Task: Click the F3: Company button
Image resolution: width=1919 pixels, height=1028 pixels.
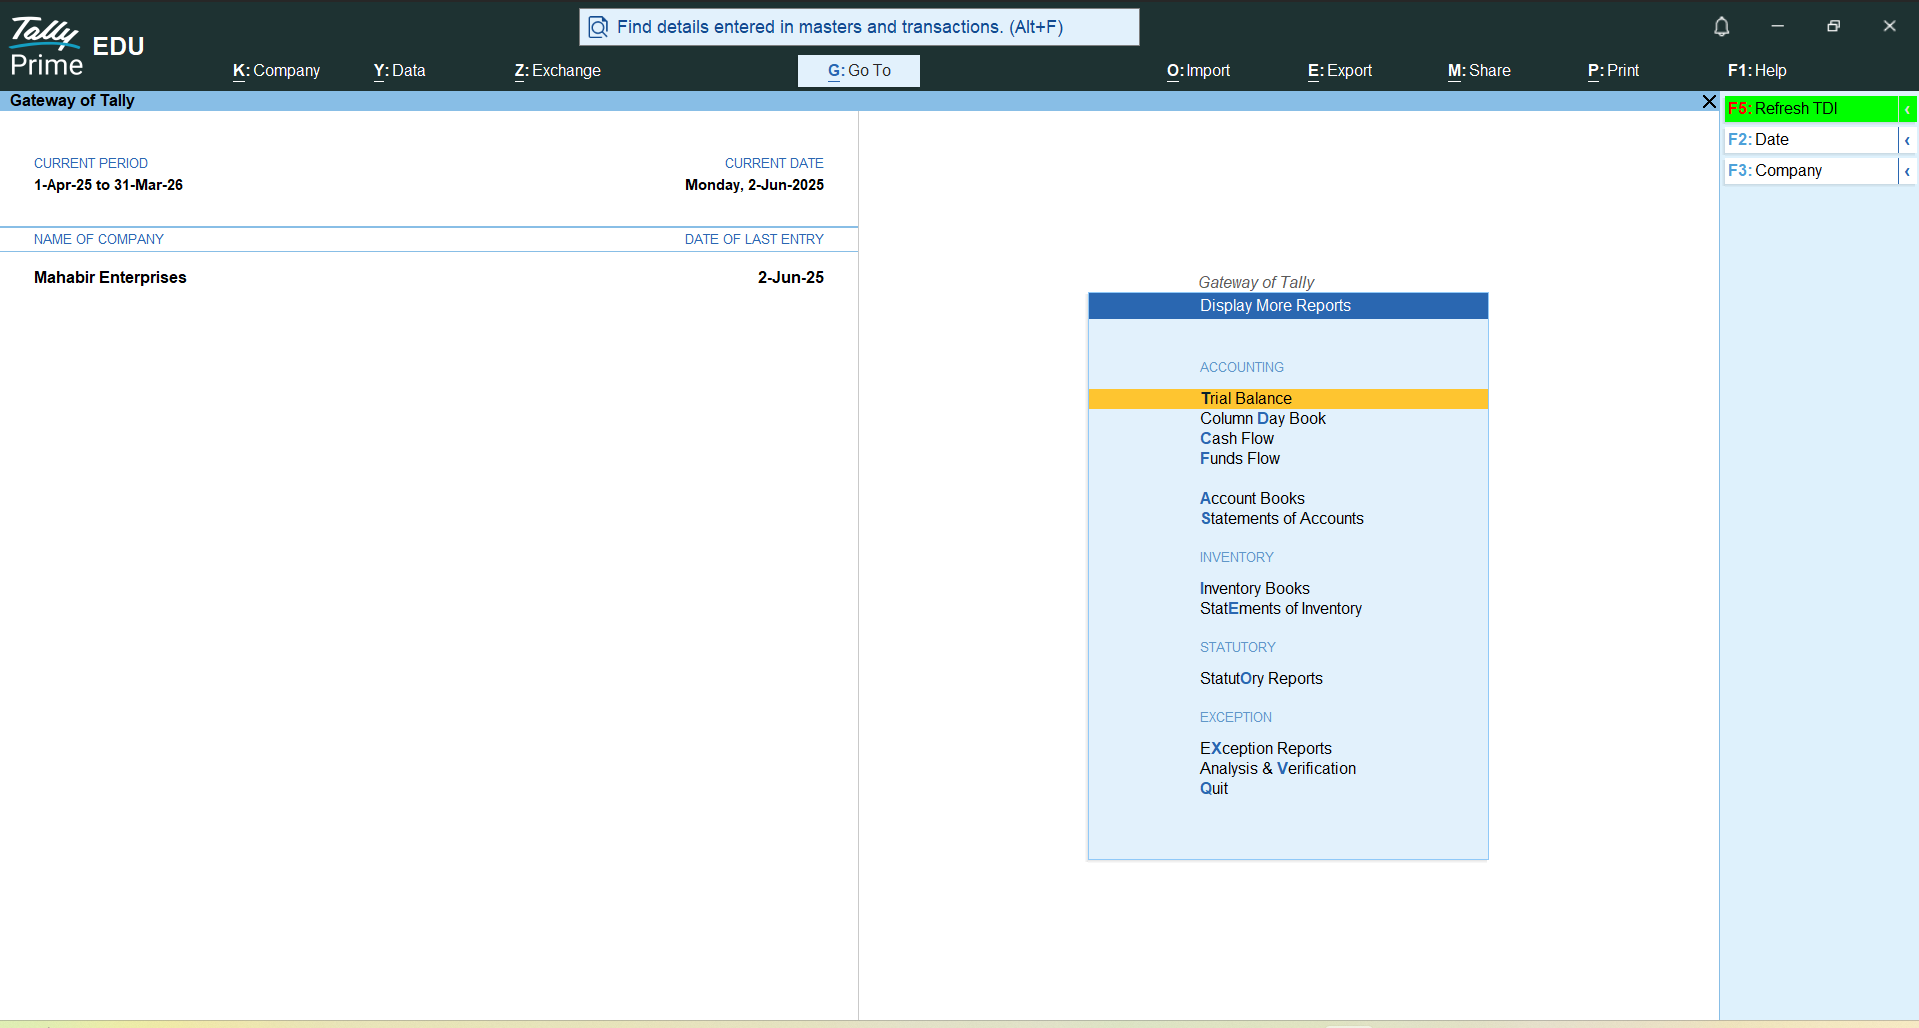Action: click(1811, 171)
